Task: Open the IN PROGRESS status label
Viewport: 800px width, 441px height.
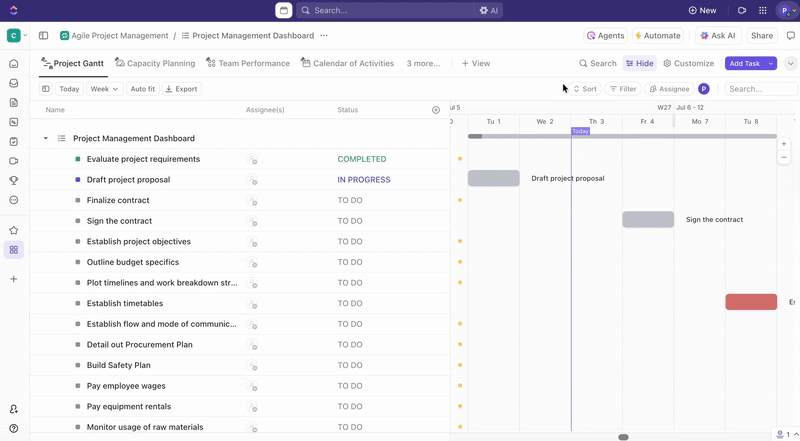Action: (364, 180)
